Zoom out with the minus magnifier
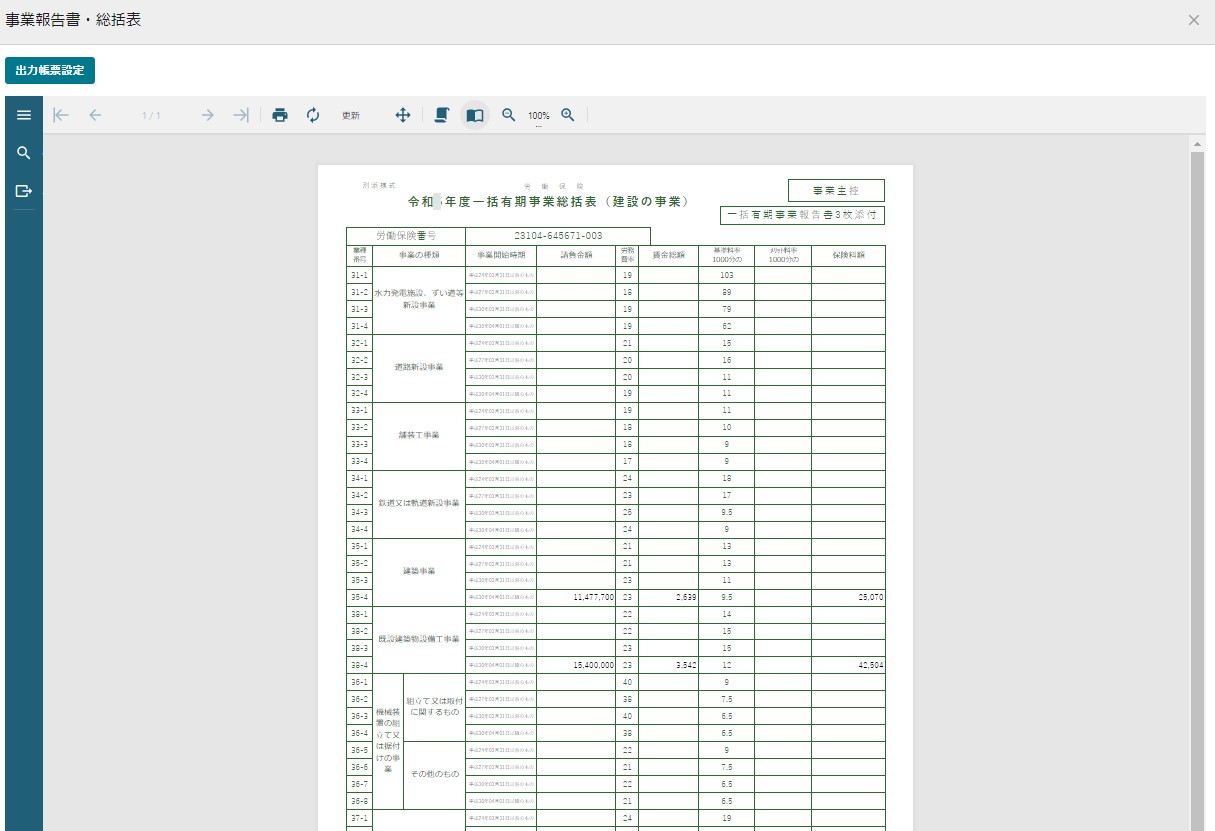 509,115
